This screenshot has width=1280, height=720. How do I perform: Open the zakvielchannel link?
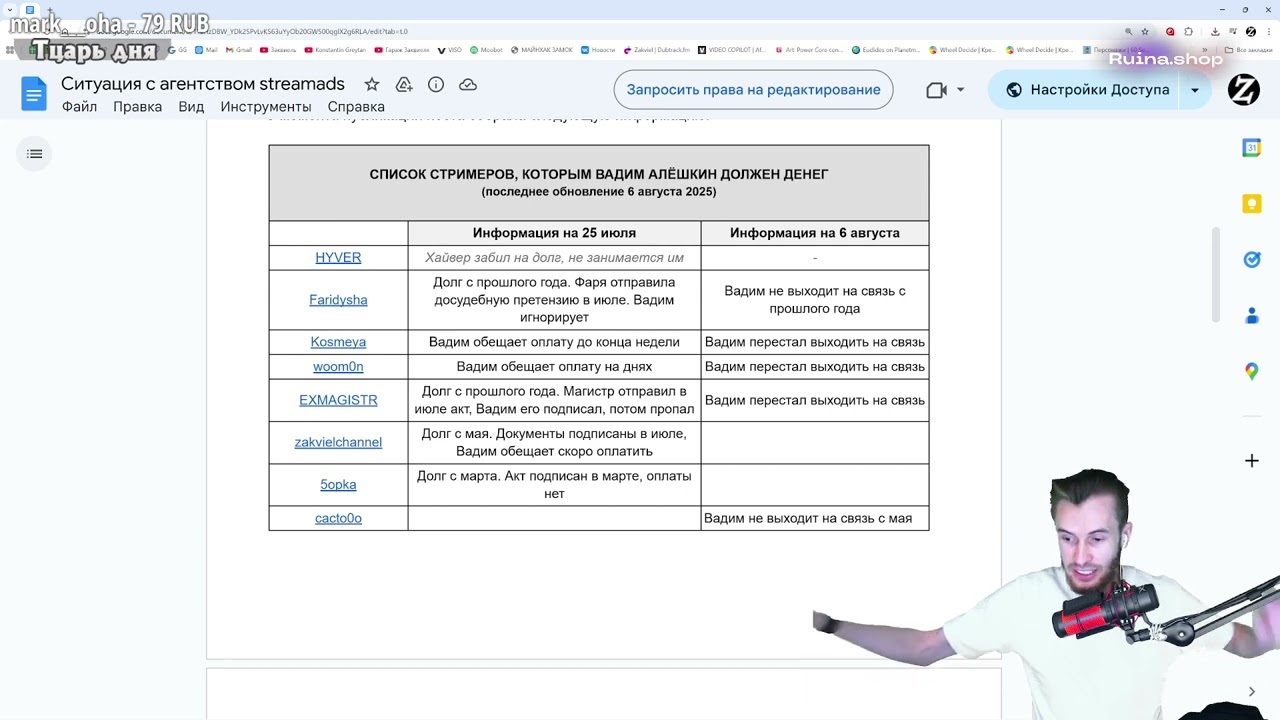coord(338,442)
